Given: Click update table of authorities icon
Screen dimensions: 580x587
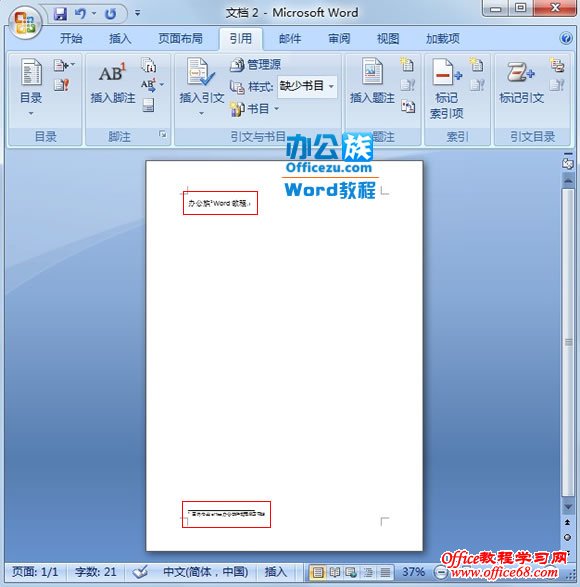Looking at the screenshot, I should (557, 85).
